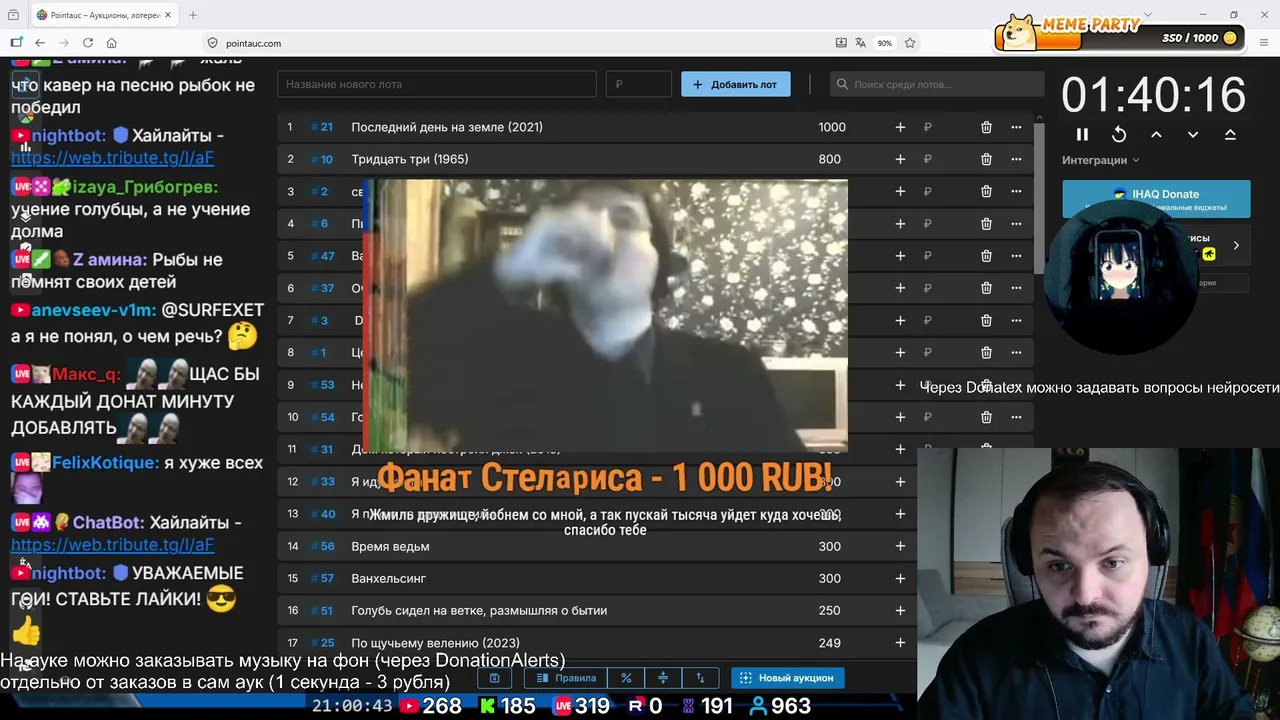Start a Новый аукцион
1280x720 pixels.
787,678
